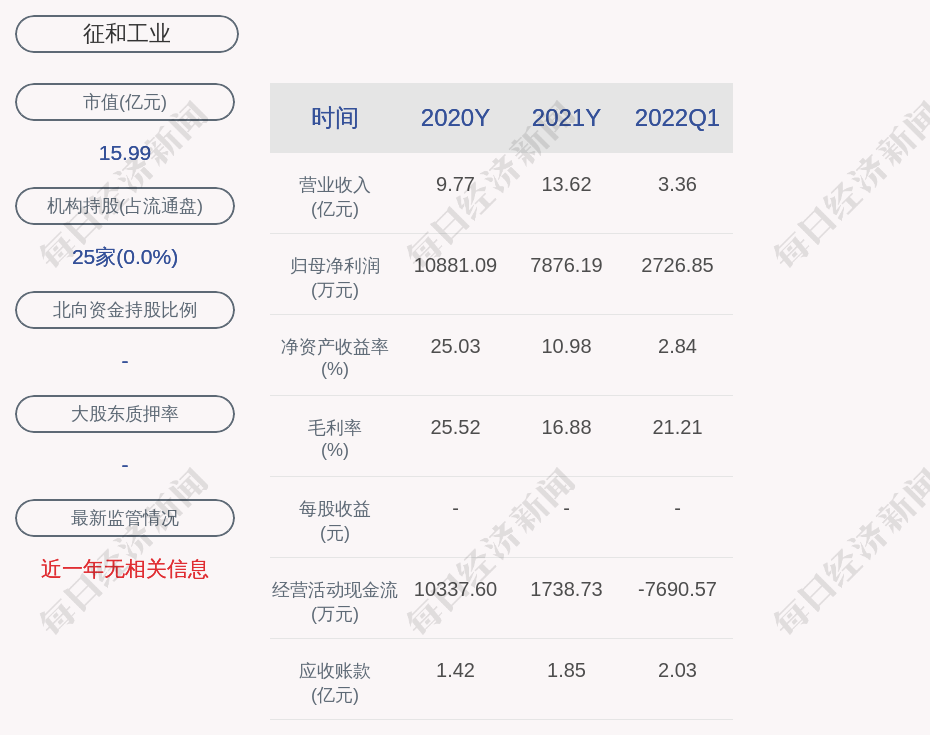Viewport: 930px width, 735px height.
Task: Click the 25家(0.0%) holdings value
Action: (125, 257)
